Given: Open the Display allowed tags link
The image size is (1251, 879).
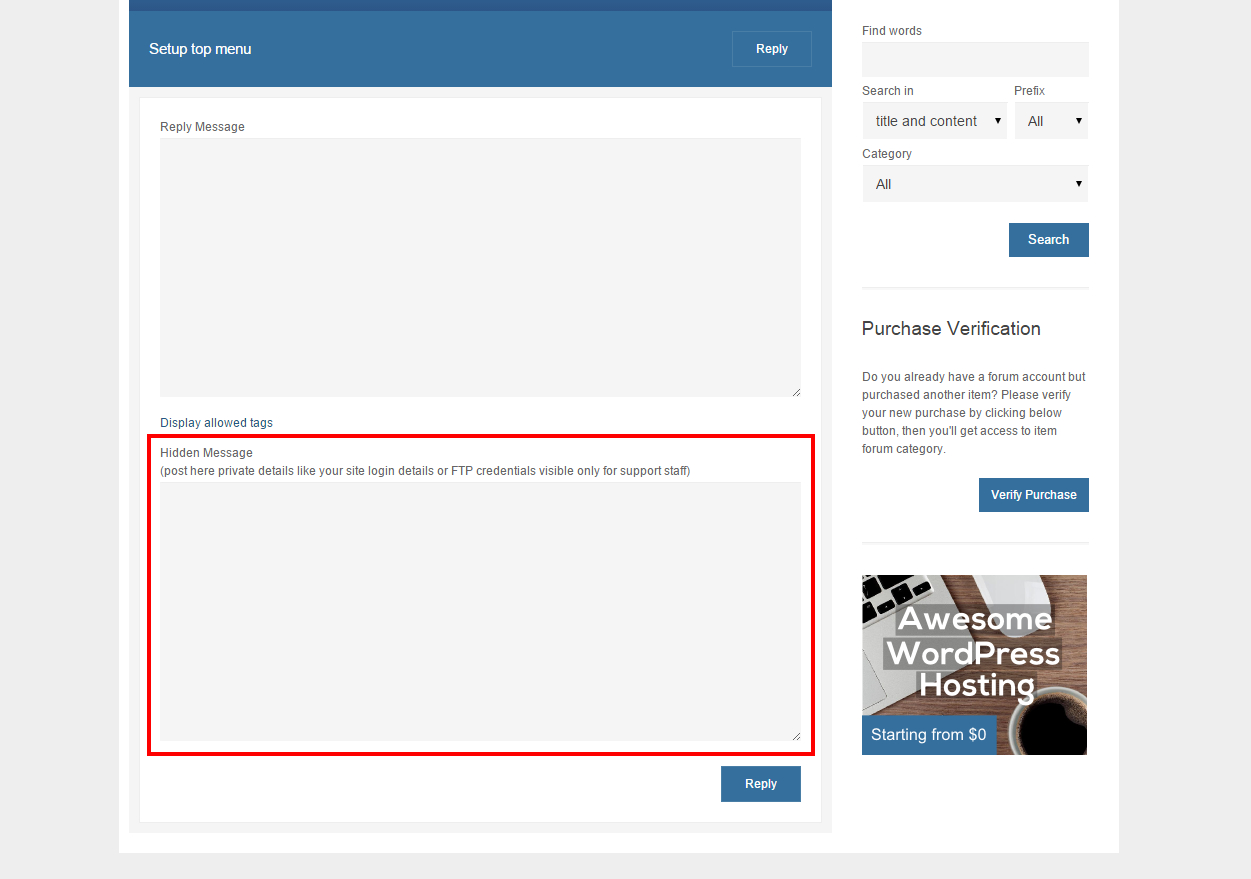Looking at the screenshot, I should [x=216, y=423].
